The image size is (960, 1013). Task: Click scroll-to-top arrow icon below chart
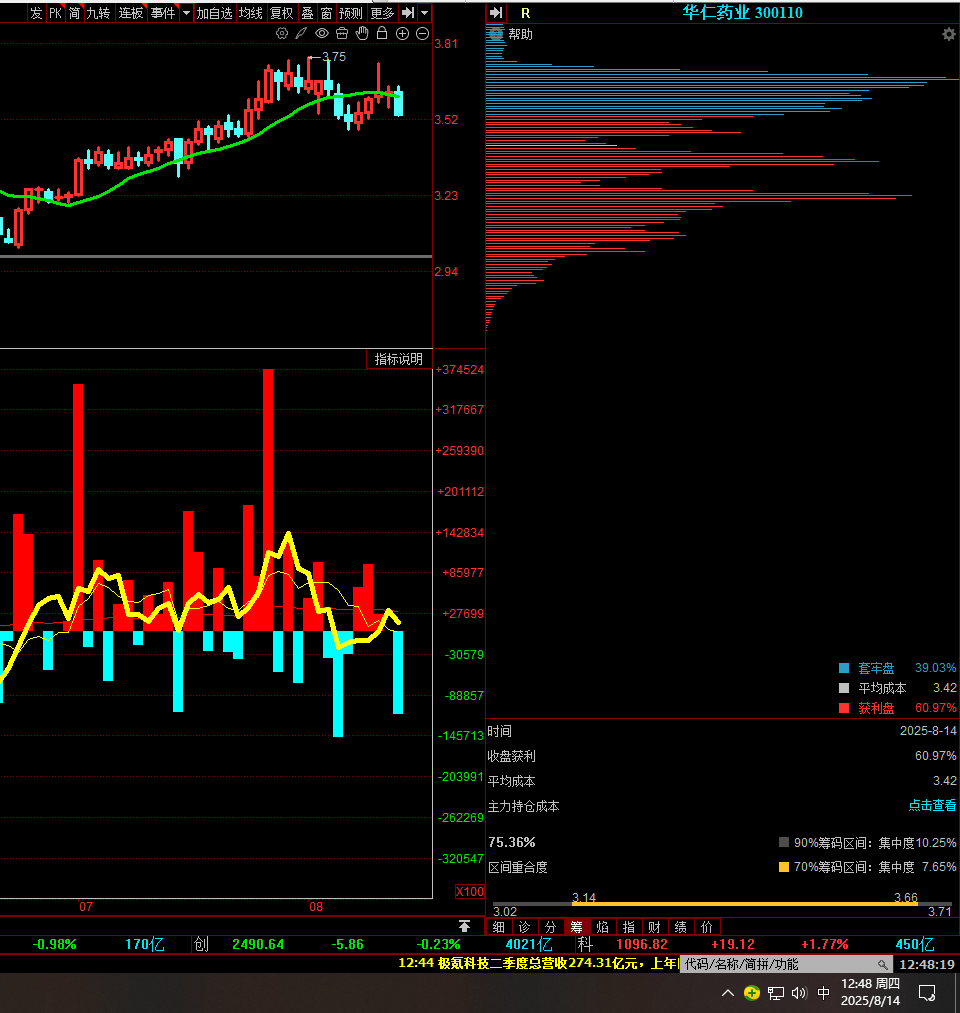point(464,926)
